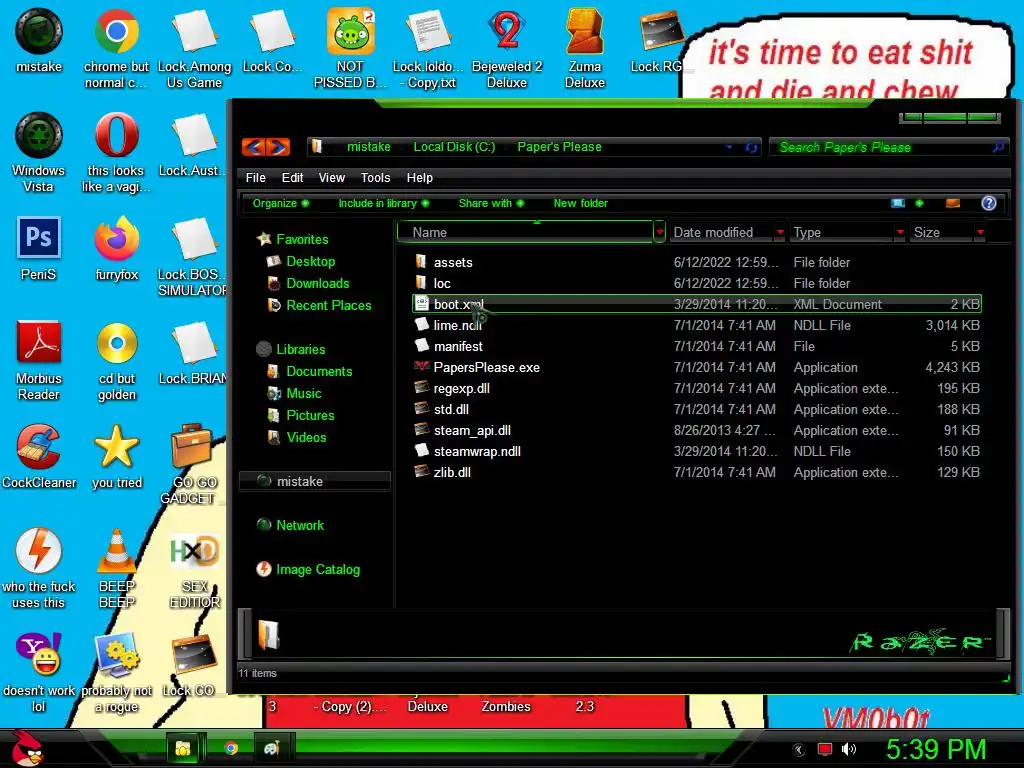Open the Music library

click(304, 394)
